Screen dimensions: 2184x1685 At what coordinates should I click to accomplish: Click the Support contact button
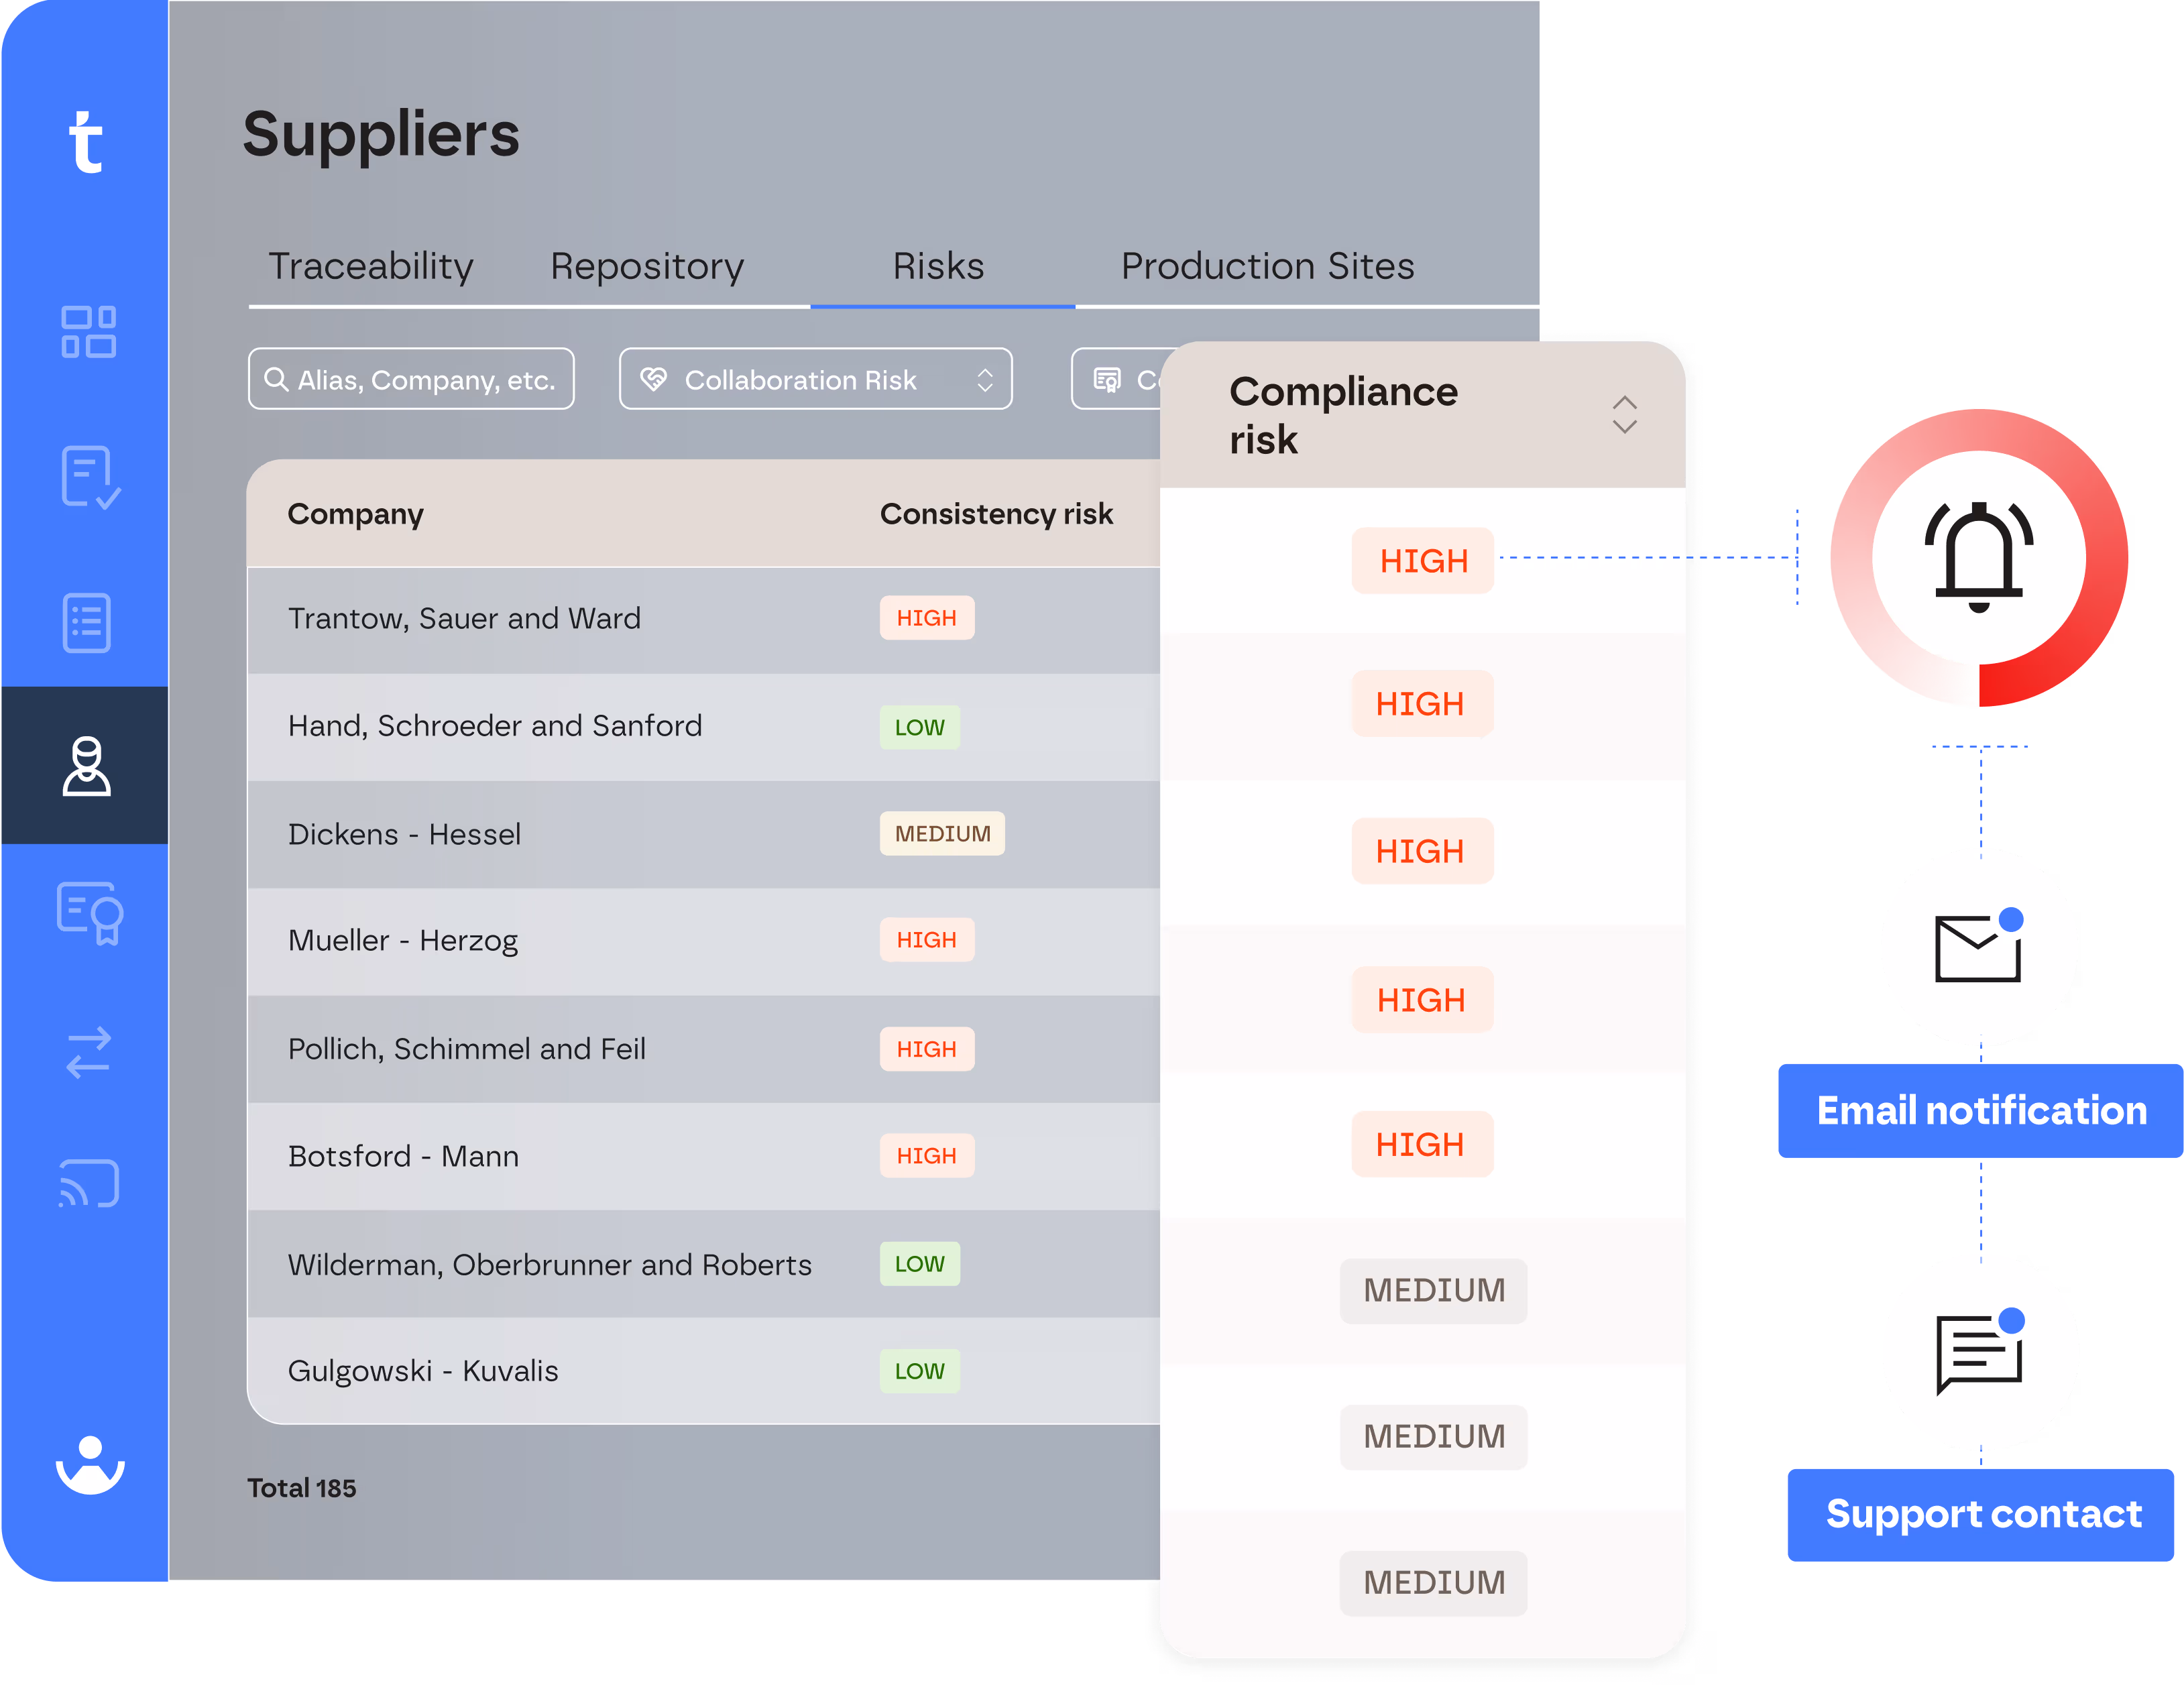pyautogui.click(x=1980, y=1514)
